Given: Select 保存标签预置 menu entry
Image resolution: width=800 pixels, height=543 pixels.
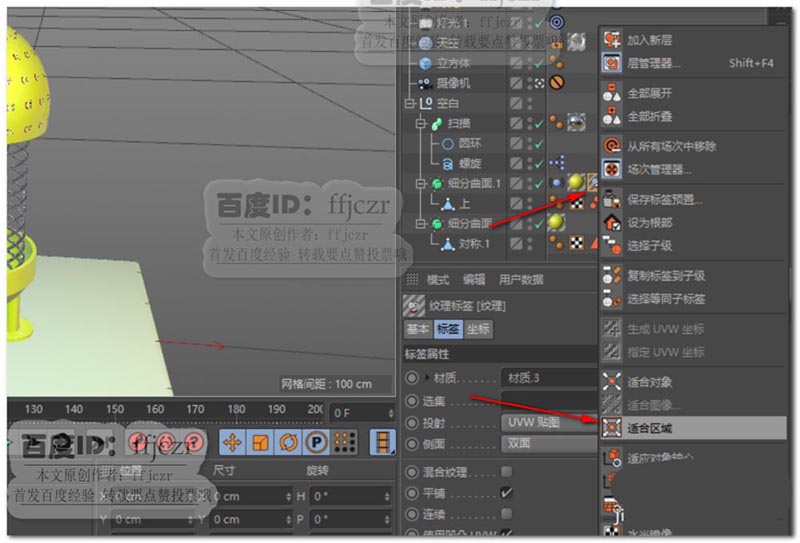Looking at the screenshot, I should [693, 200].
